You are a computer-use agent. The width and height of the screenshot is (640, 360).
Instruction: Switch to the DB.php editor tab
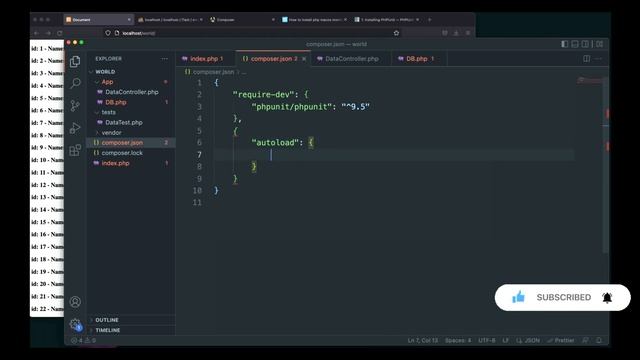click(419, 59)
